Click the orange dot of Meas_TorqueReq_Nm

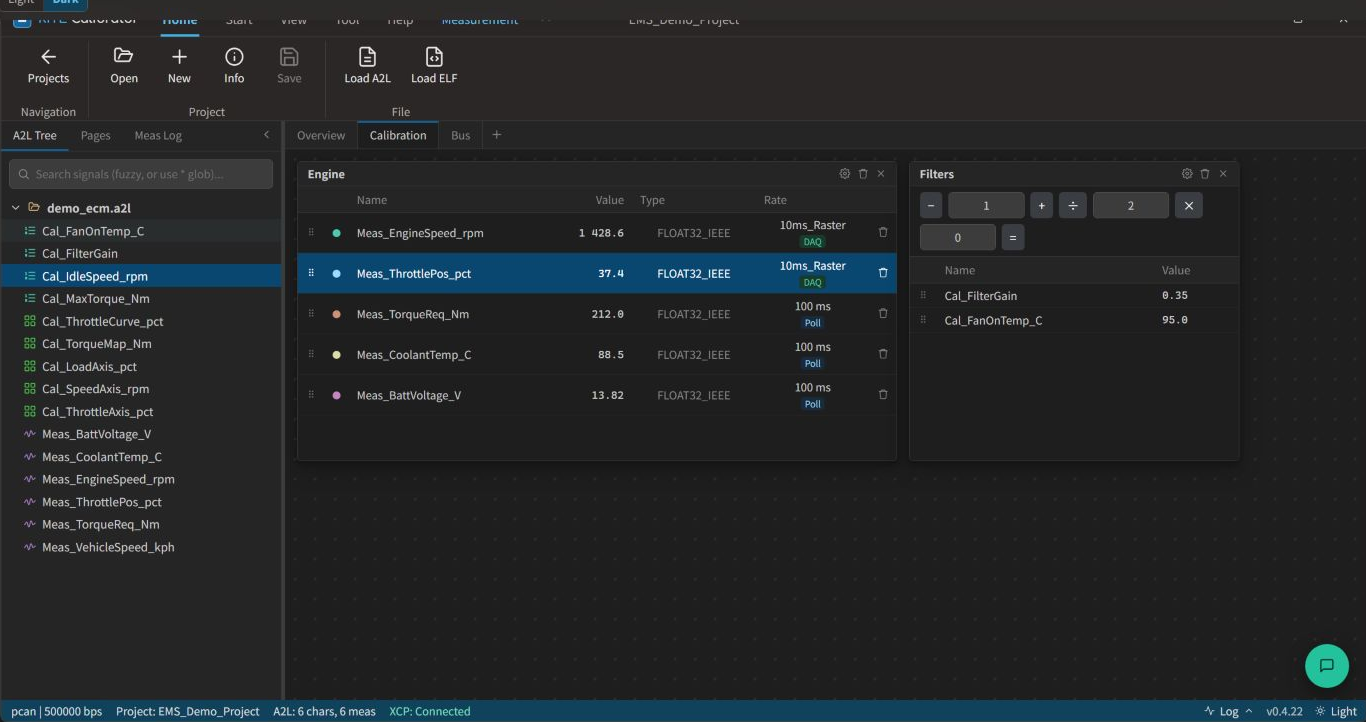point(336,314)
